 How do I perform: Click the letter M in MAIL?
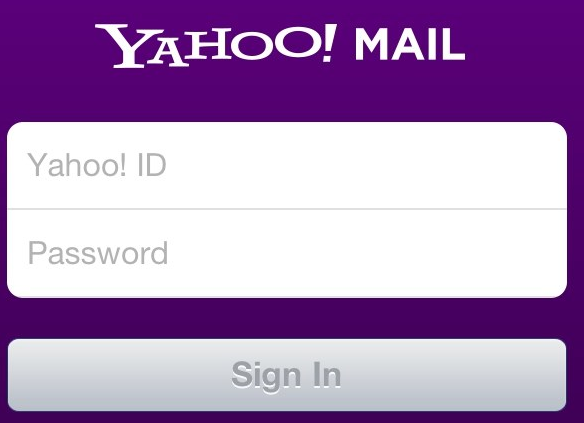coord(371,45)
